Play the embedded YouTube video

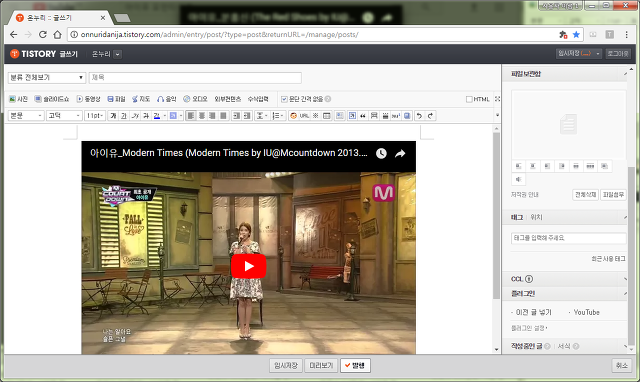click(x=249, y=266)
